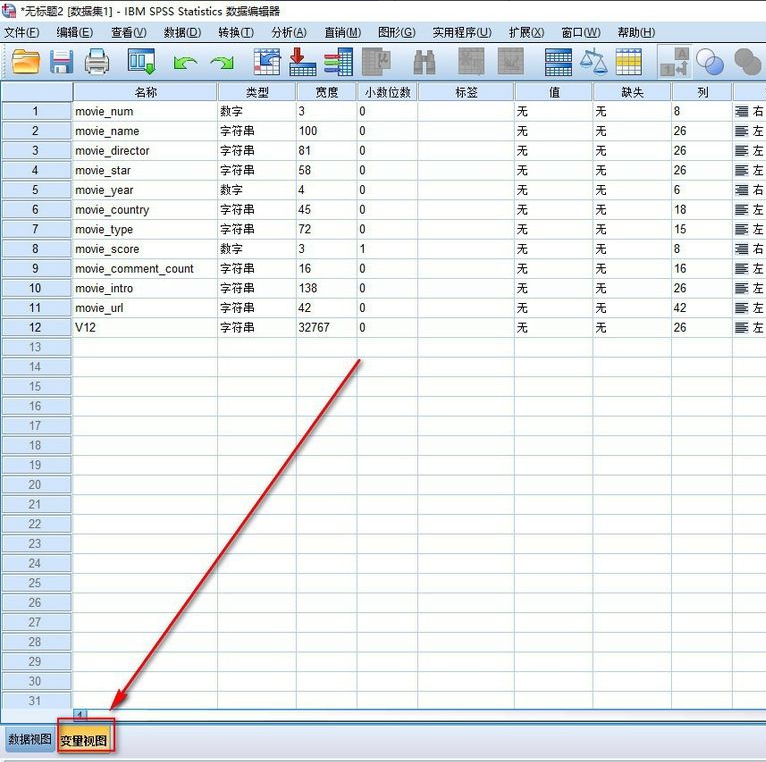Select row header number 12
This screenshot has height=762, width=766.
[36, 327]
